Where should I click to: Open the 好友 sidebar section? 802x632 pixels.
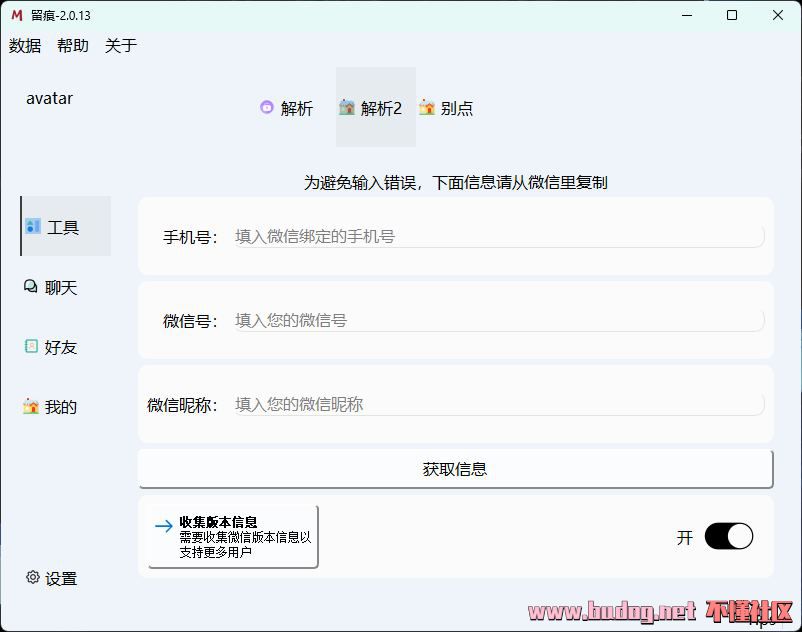click(x=66, y=347)
